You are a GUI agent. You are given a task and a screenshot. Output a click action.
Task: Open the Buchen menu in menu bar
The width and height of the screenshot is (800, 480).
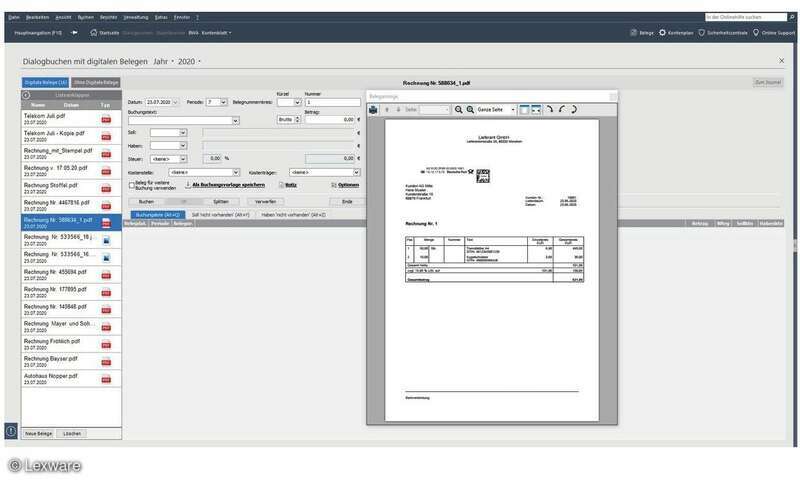click(86, 17)
